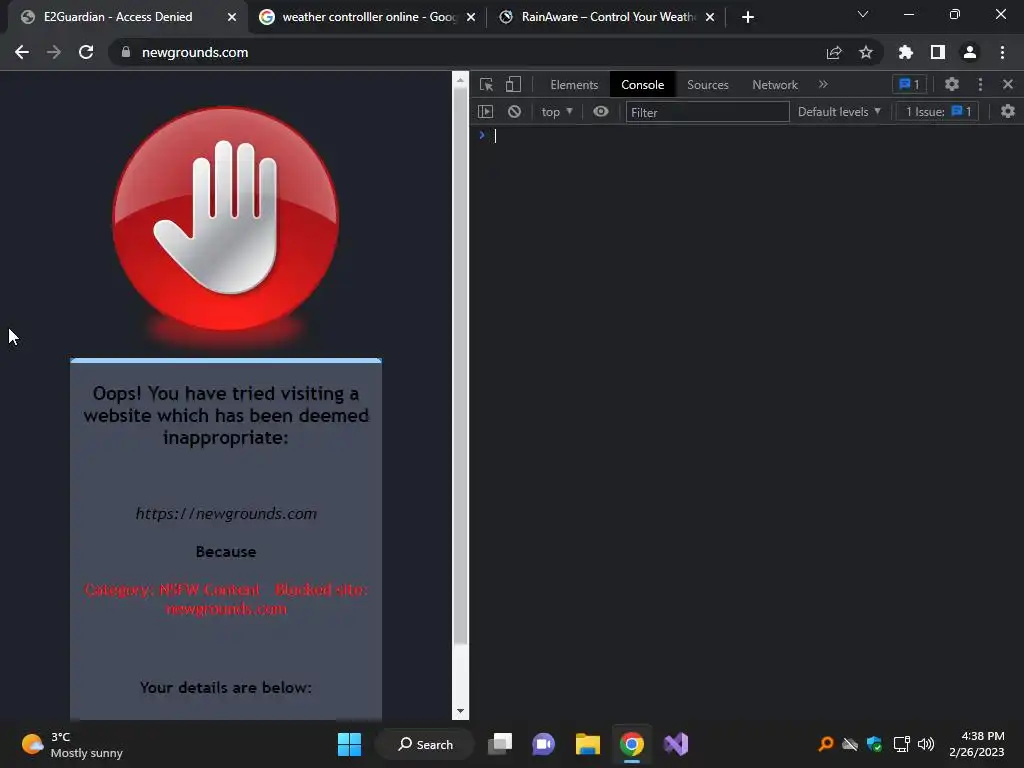Open the Elements panel
Image resolution: width=1024 pixels, height=768 pixels.
click(574, 85)
